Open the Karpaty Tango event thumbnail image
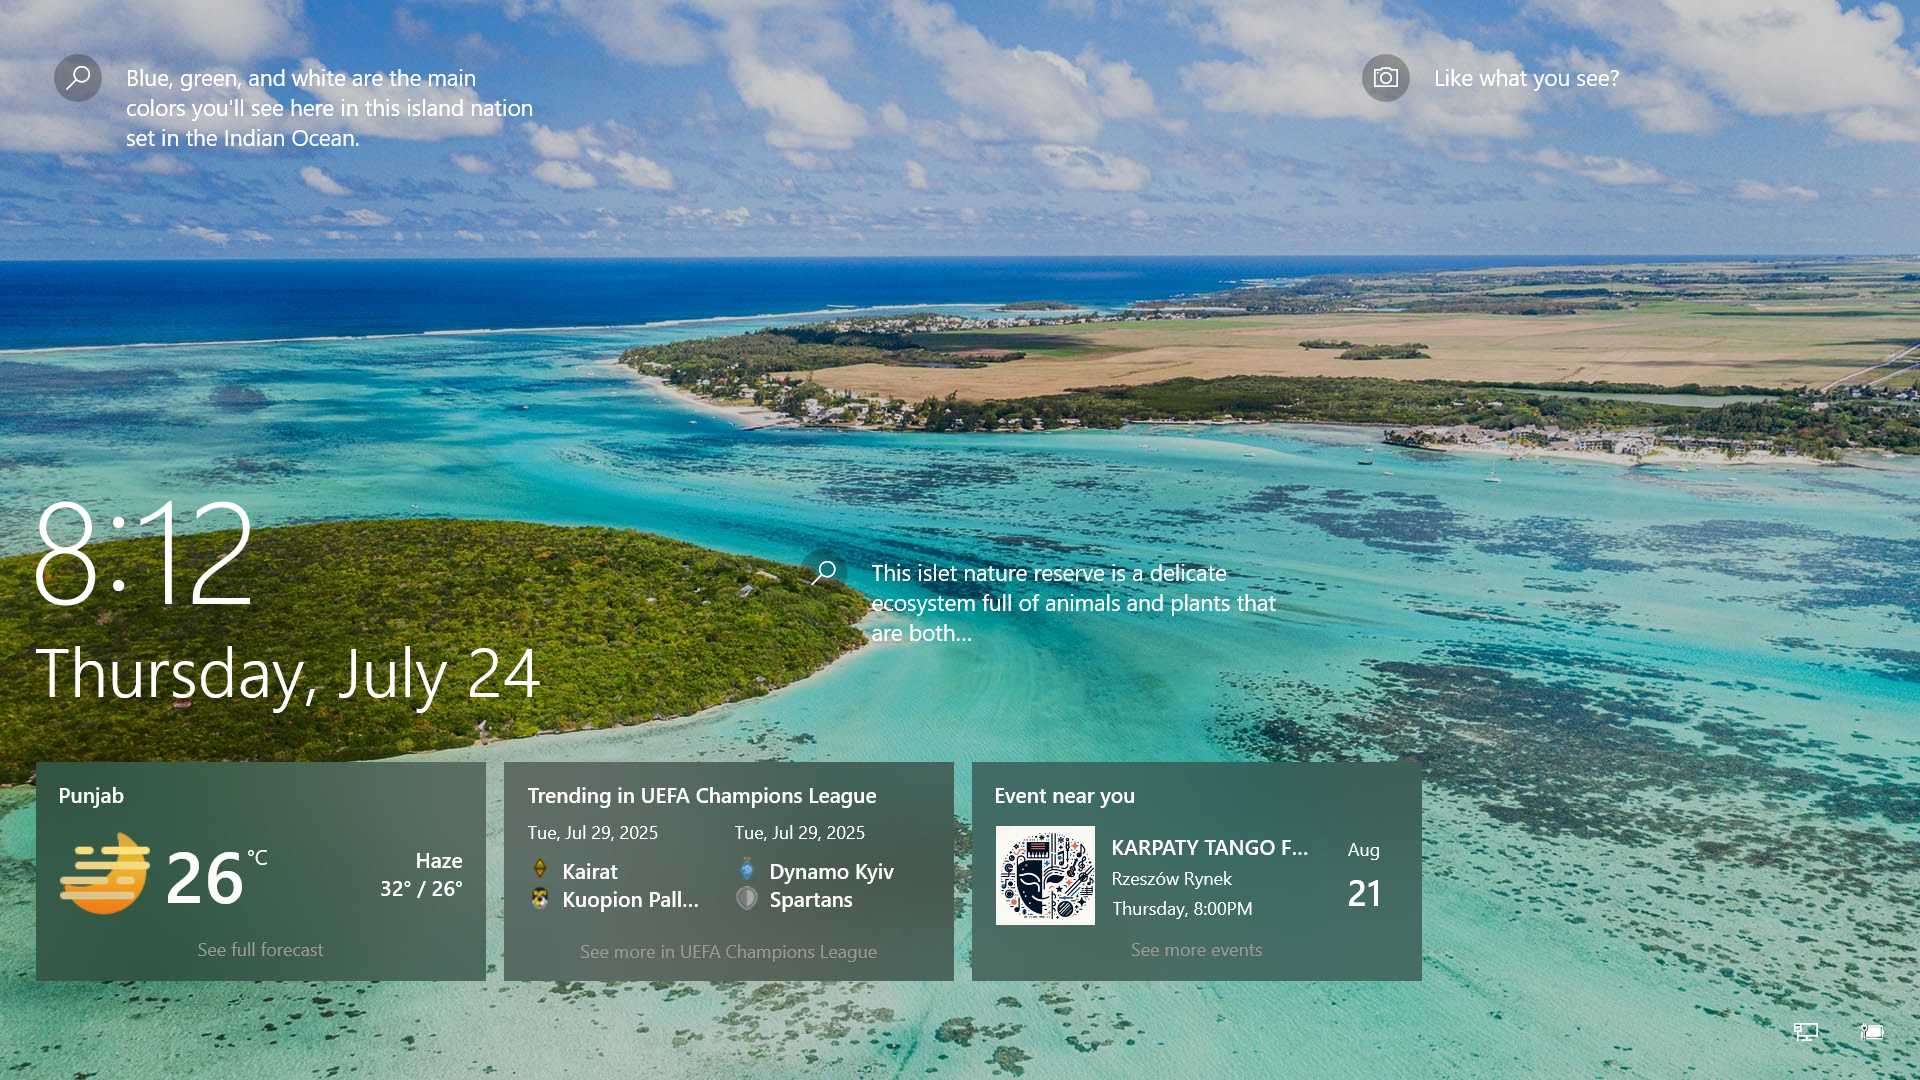The width and height of the screenshot is (1920, 1080). pyautogui.click(x=1045, y=875)
